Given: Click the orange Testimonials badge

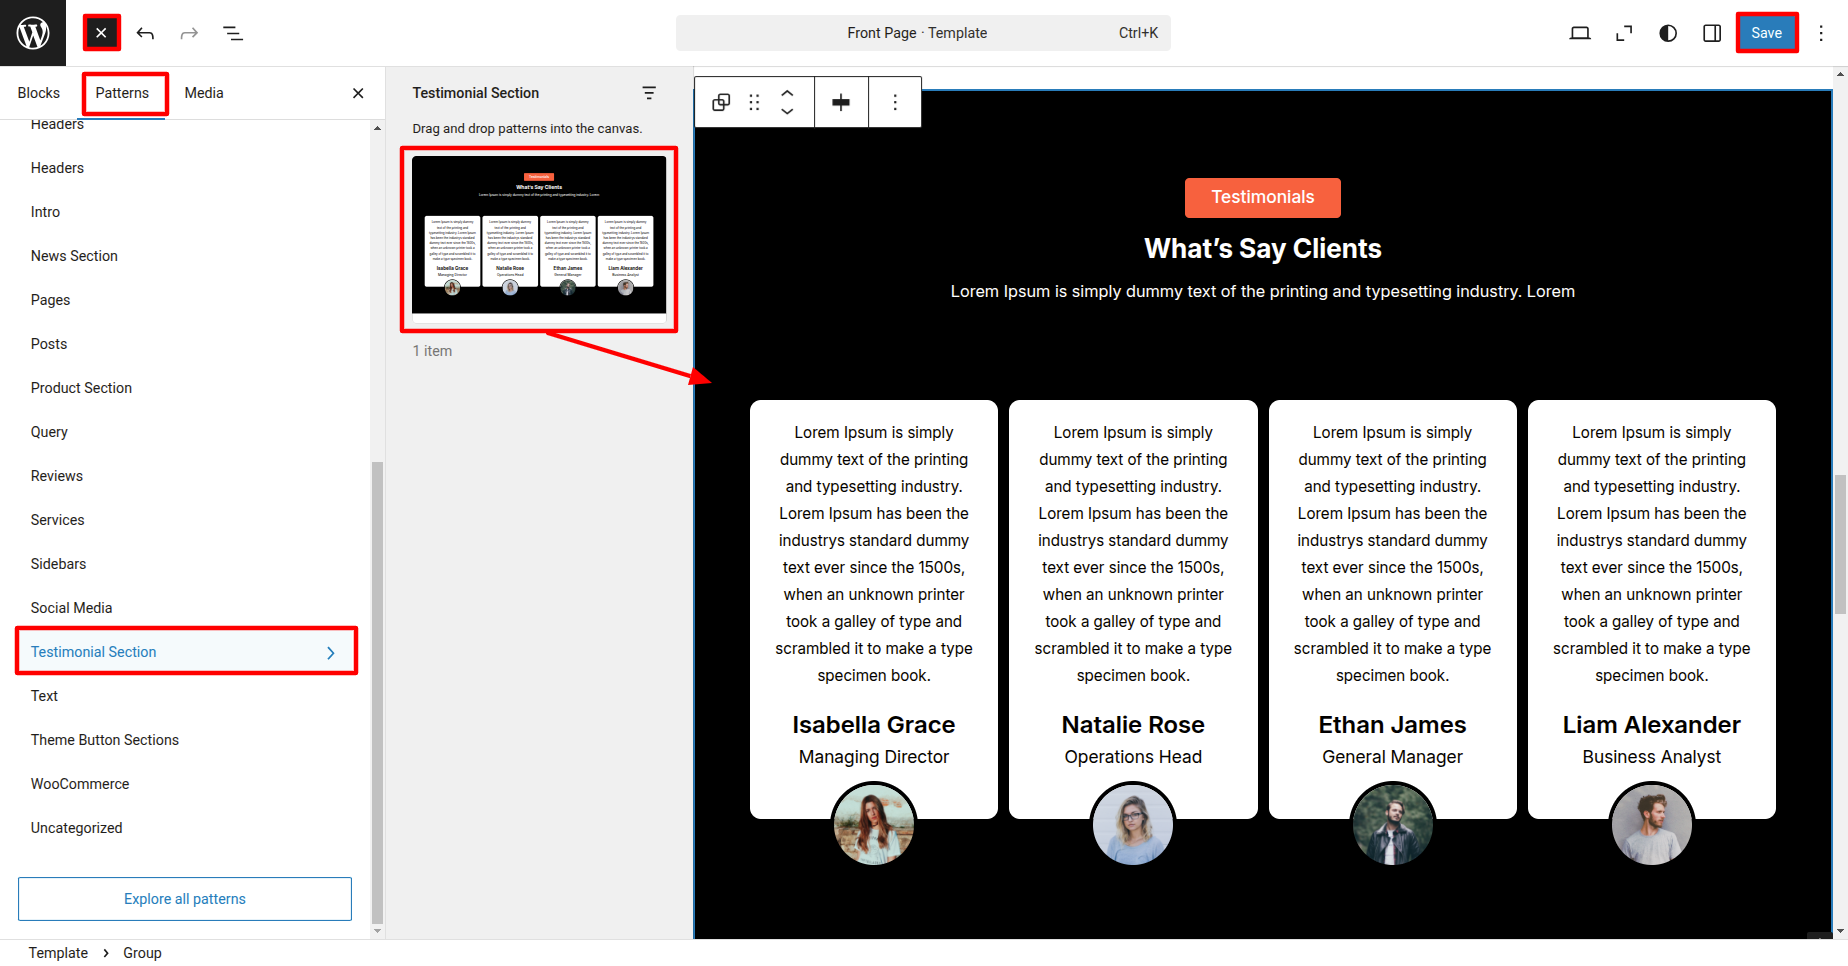Looking at the screenshot, I should coord(1262,198).
